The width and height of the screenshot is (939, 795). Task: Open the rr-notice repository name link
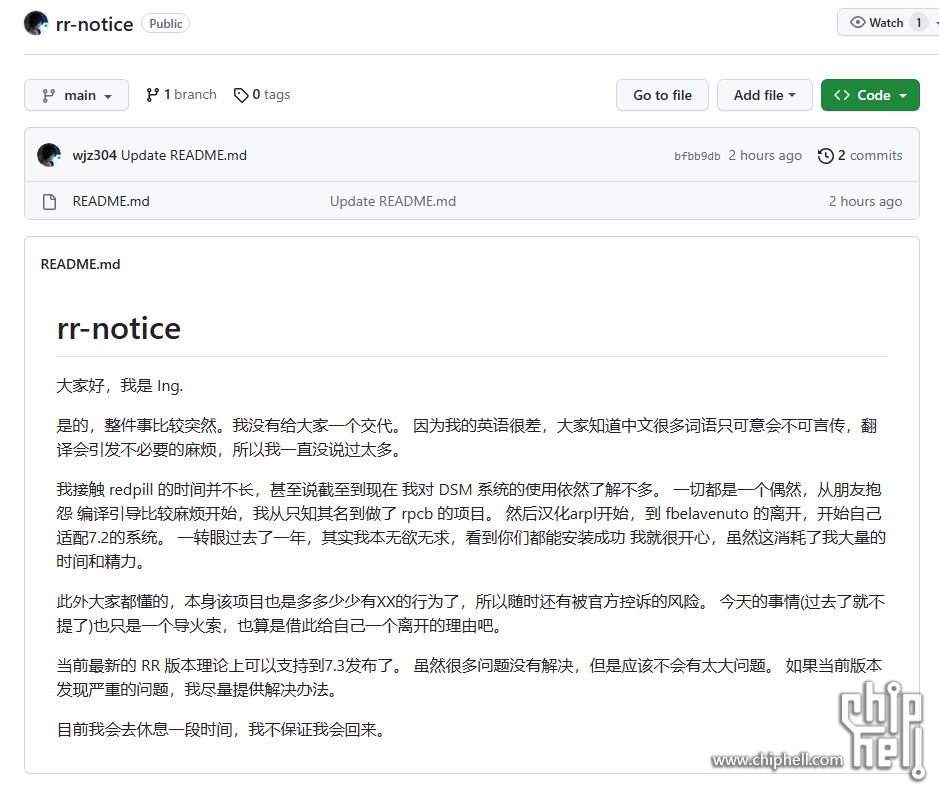click(x=94, y=24)
